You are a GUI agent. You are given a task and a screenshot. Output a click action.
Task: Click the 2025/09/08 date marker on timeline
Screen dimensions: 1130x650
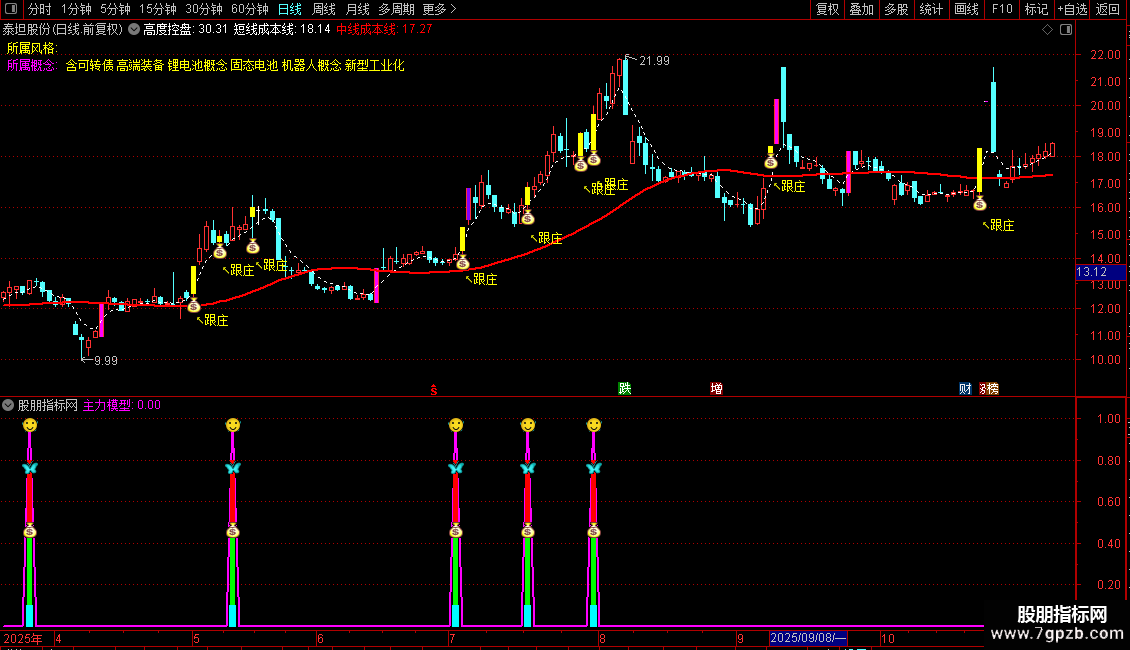point(808,638)
